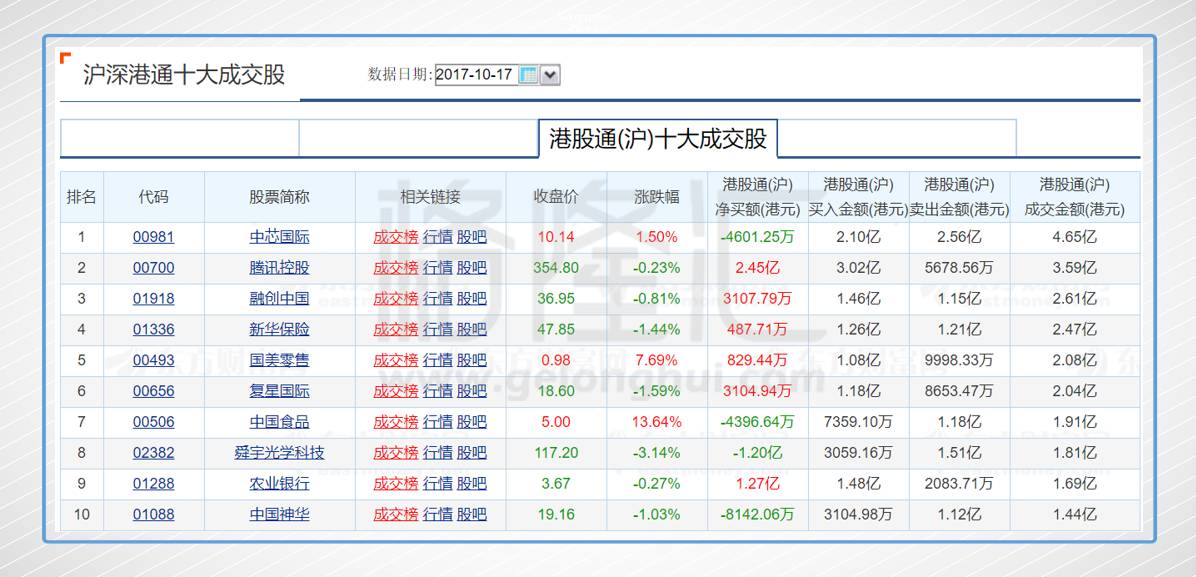This screenshot has height=577, width=1196.
Task: Open the 国美零售 stock name link
Action: tap(279, 360)
